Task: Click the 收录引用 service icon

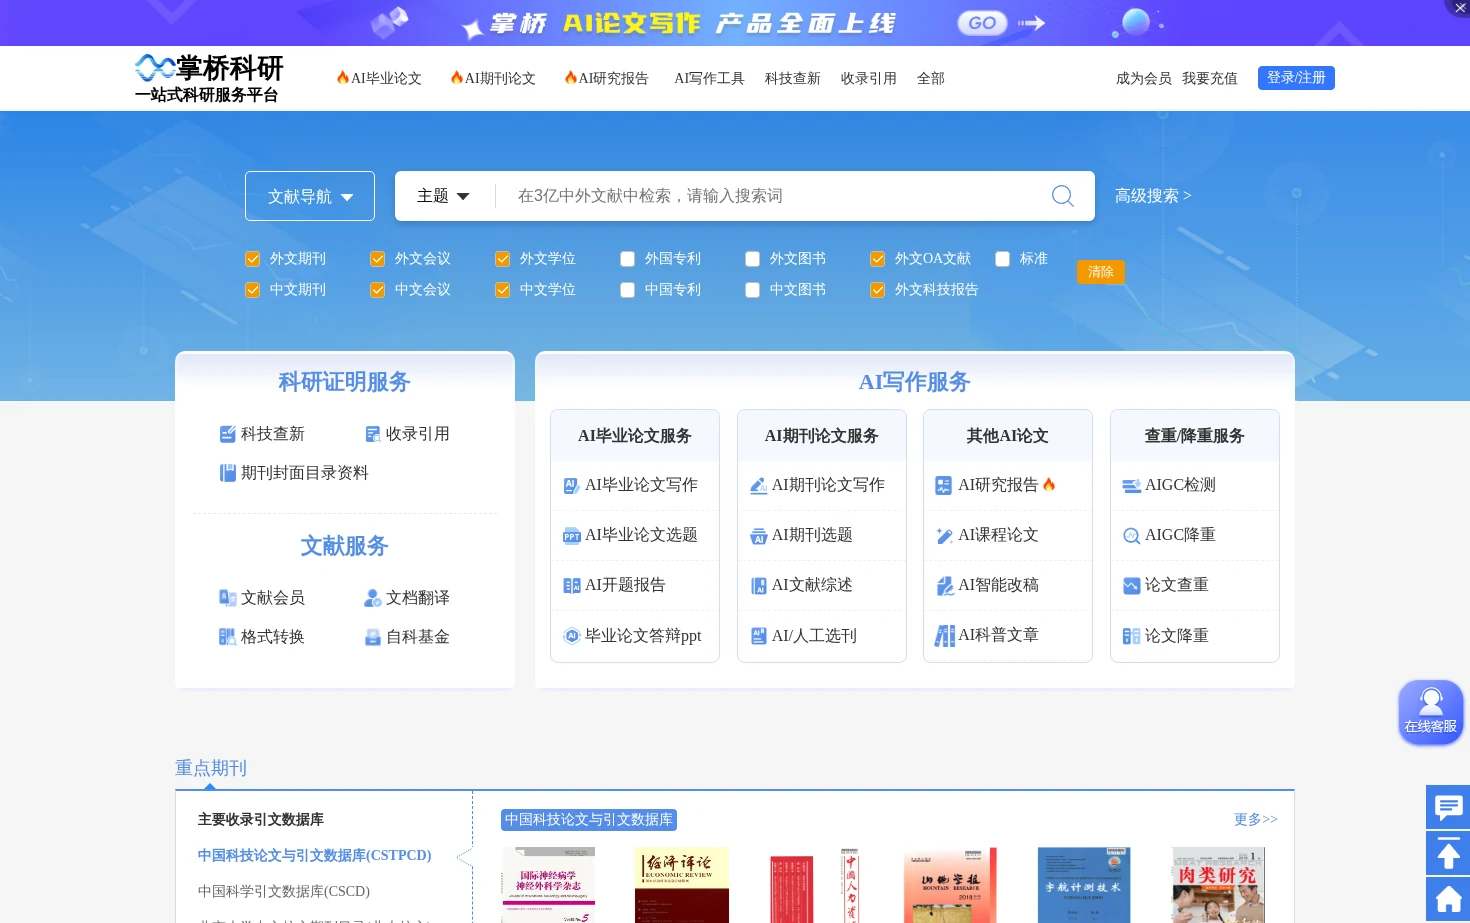Action: coord(373,434)
